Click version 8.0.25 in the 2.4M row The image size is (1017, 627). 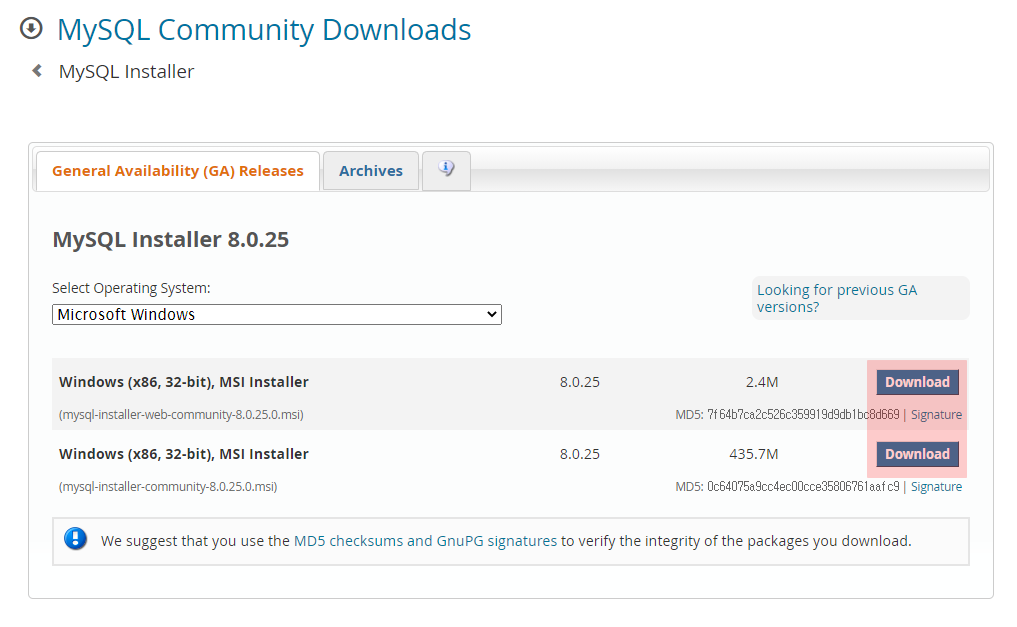[x=580, y=383]
